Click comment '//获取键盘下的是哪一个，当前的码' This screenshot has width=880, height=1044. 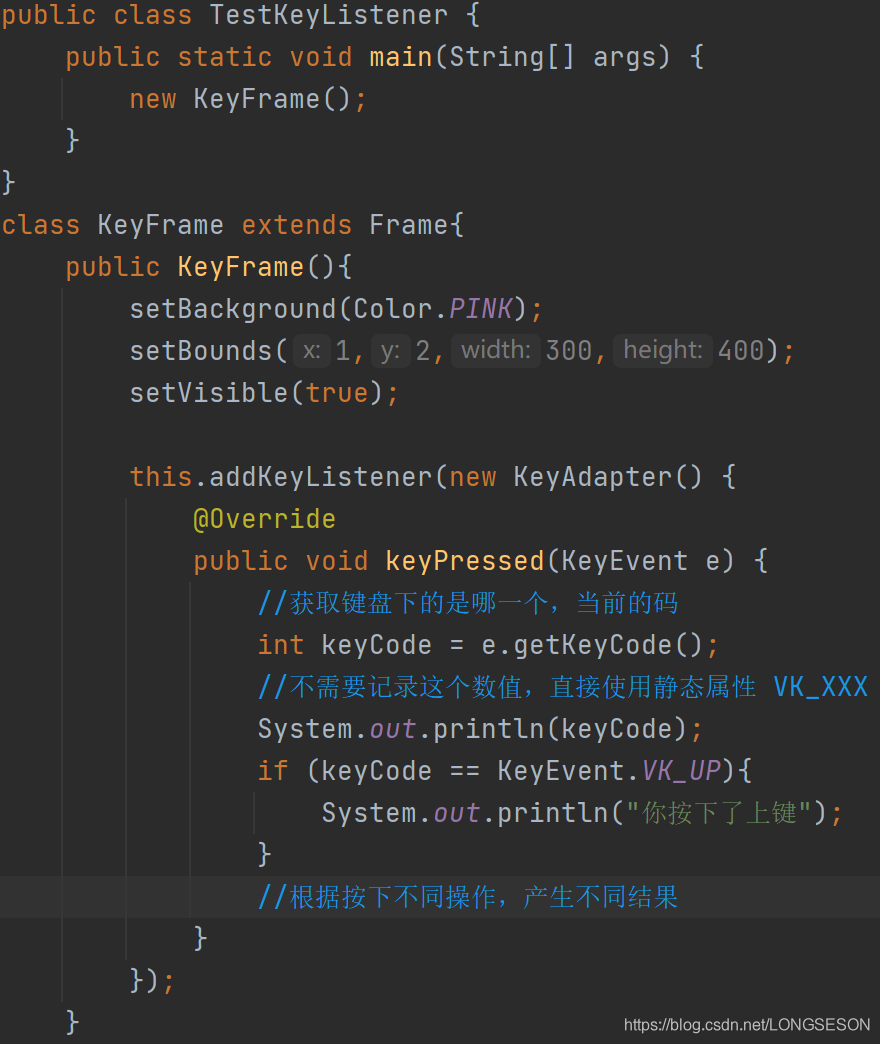coord(468,603)
